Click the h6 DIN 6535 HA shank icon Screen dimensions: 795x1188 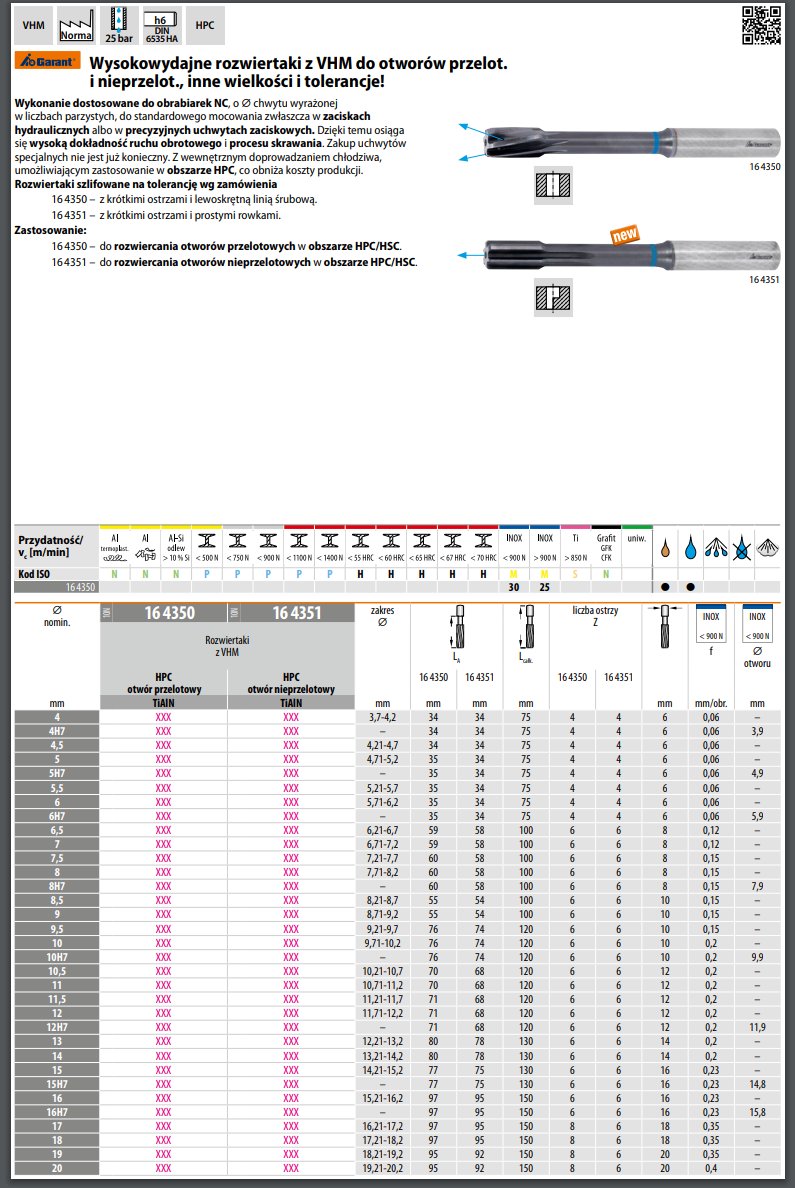(161, 25)
